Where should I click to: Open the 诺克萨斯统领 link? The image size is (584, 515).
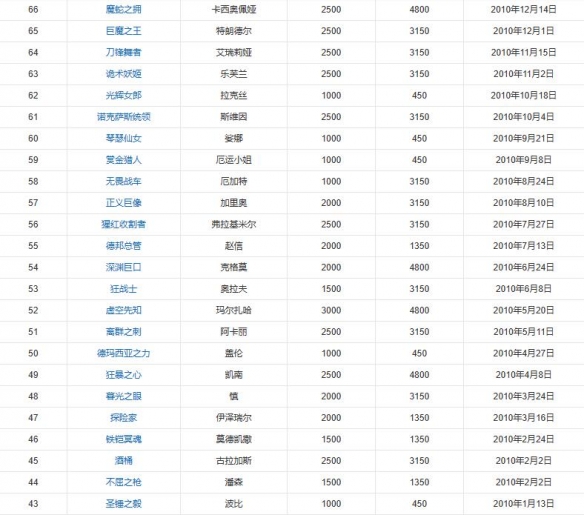pyautogui.click(x=124, y=117)
